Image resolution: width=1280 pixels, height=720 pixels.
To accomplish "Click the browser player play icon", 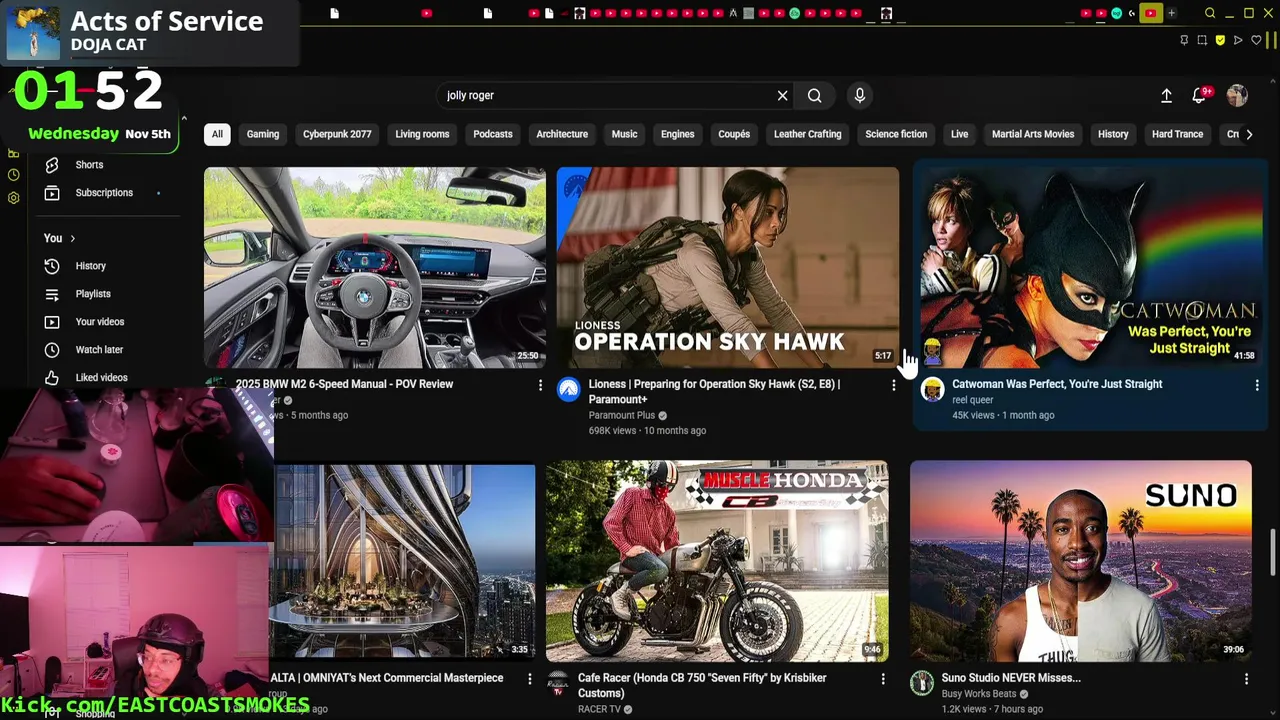I will 1238,40.
